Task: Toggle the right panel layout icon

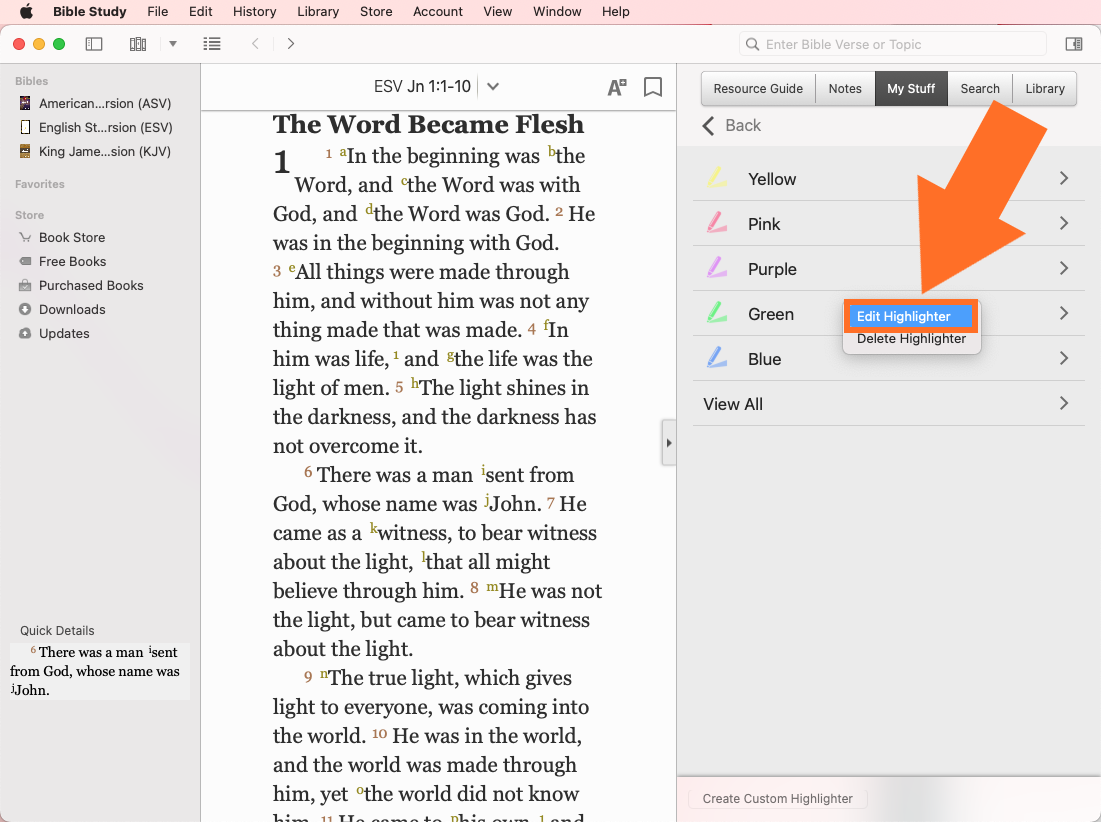Action: [x=1073, y=44]
